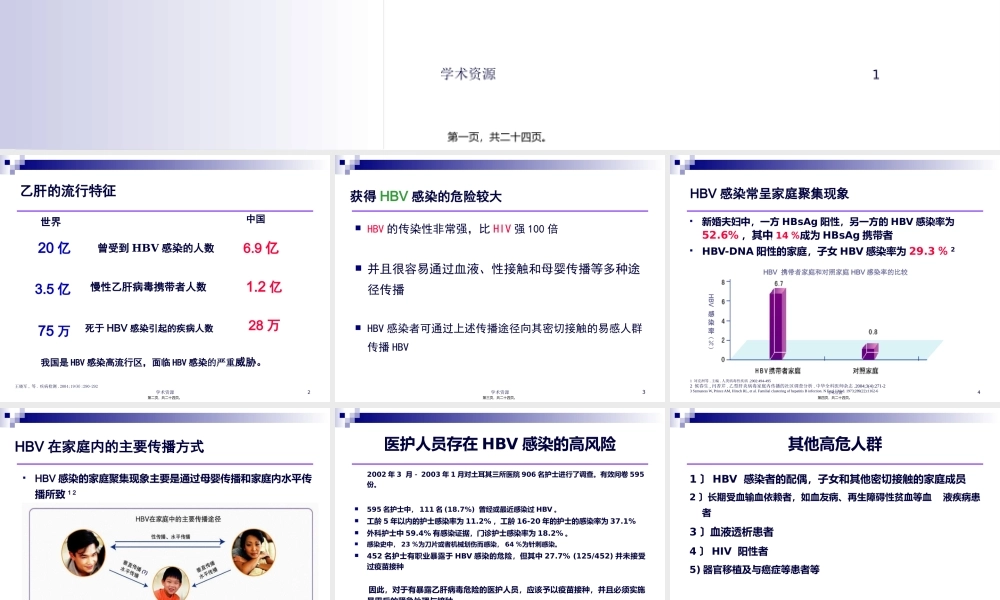
Task: Click the 0.8 bar for 对照家庭
Action: pyautogui.click(x=870, y=350)
